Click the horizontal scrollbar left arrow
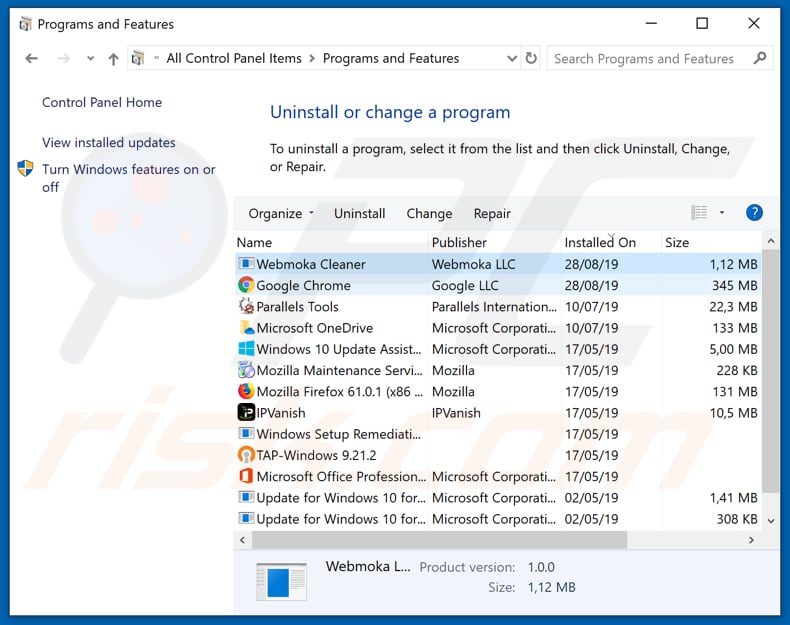The height and width of the screenshot is (625, 790). tap(243, 540)
